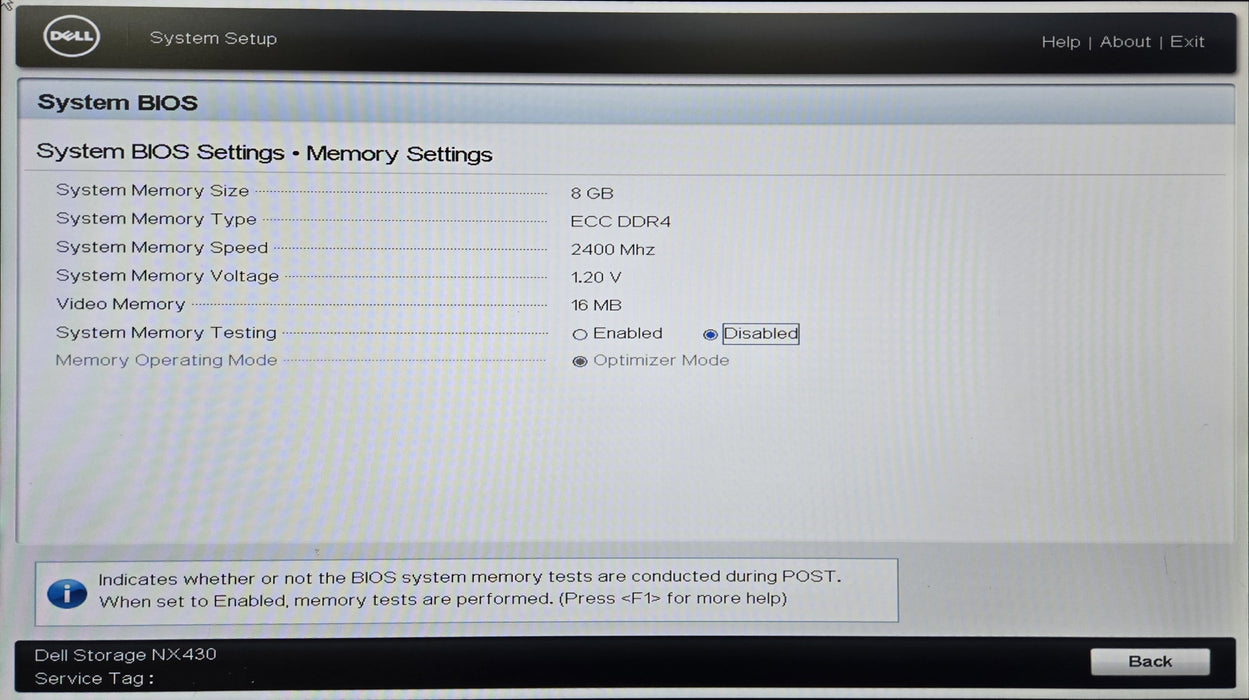This screenshot has height=700, width=1249.
Task: Click the System Memory Size label
Action: click(x=152, y=190)
